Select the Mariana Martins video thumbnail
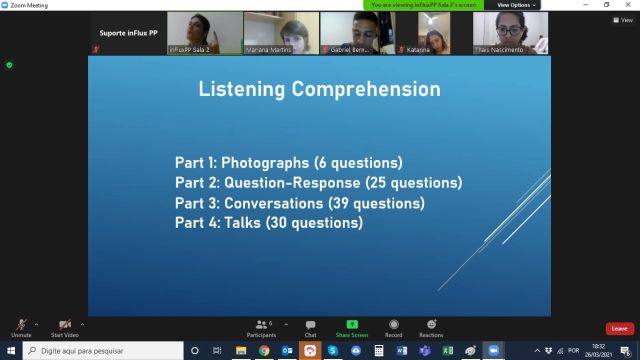The width and height of the screenshot is (640, 360). click(x=281, y=33)
